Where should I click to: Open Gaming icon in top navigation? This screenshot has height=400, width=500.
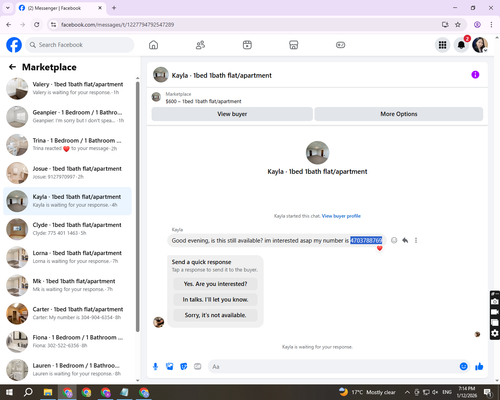tap(340, 45)
